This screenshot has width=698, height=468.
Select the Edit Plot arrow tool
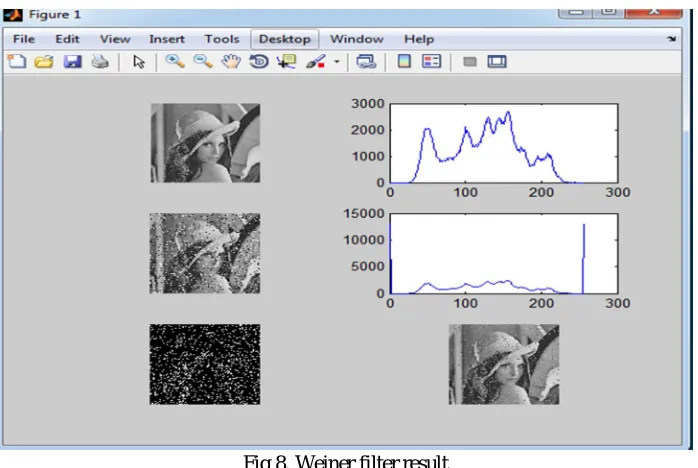139,61
